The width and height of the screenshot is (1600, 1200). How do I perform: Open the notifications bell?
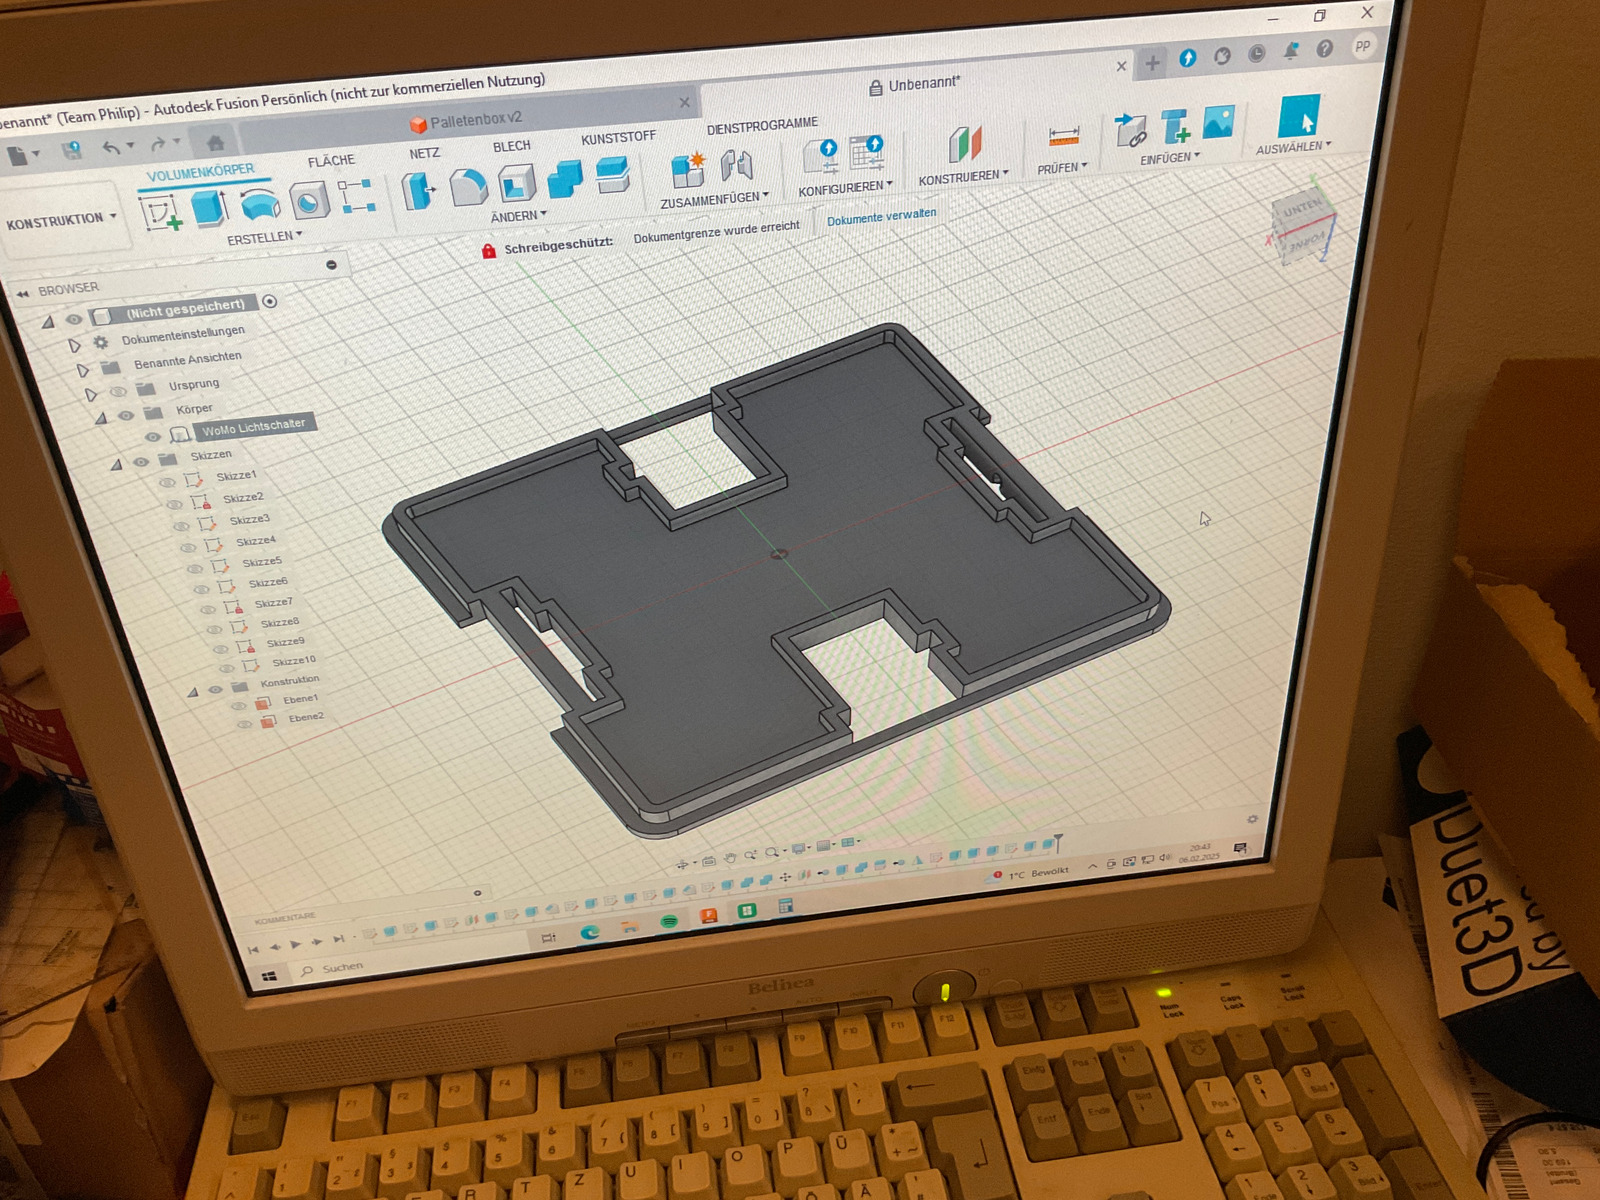[x=1291, y=51]
